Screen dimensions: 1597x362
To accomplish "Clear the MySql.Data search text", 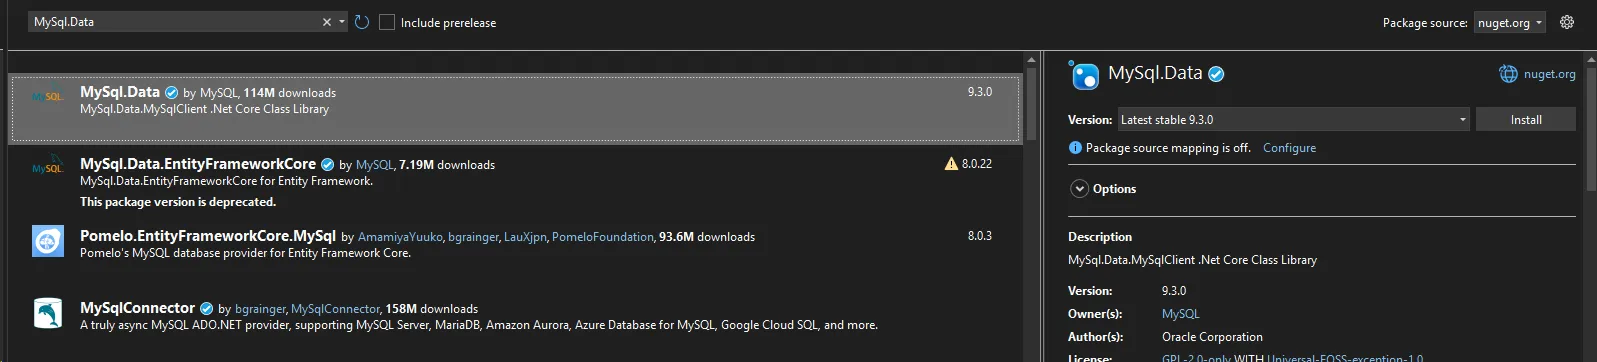I will (x=326, y=22).
